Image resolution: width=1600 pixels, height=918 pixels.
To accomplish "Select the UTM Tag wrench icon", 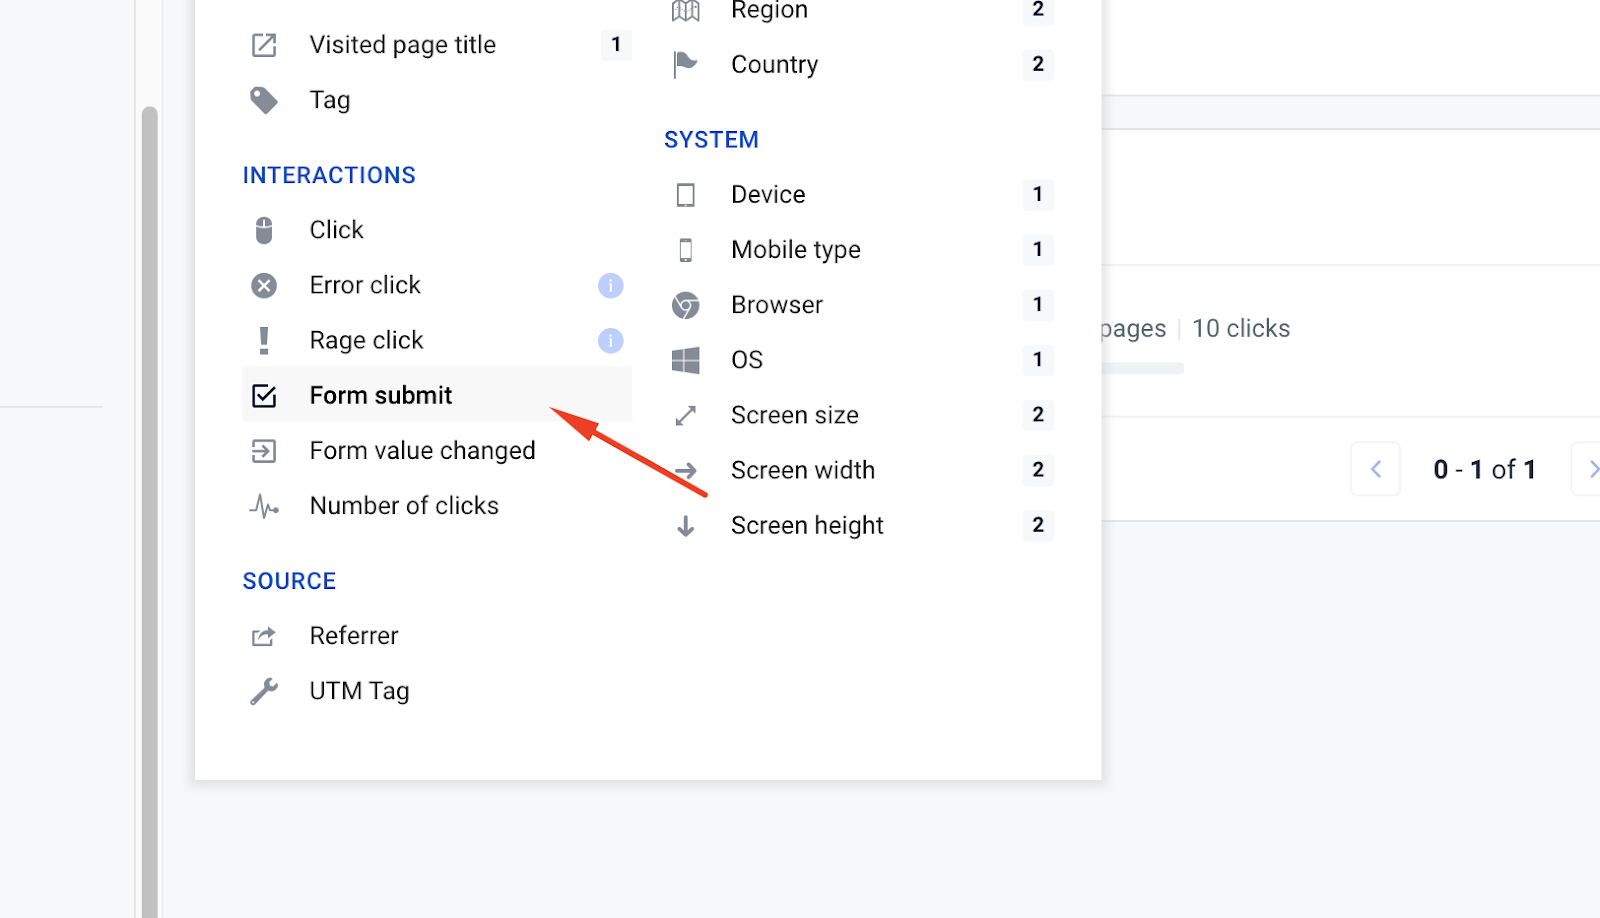I will coord(264,691).
